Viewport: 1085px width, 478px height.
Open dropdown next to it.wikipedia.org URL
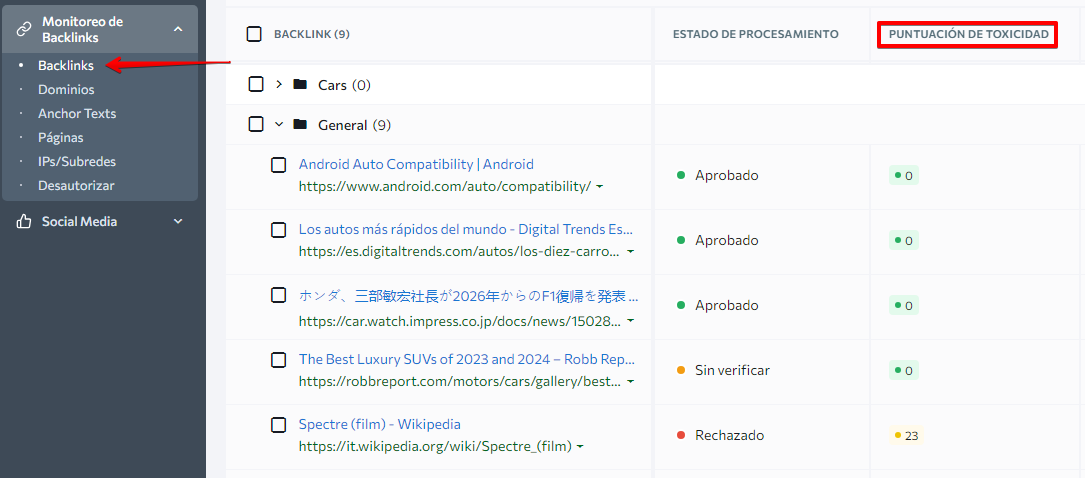click(x=580, y=447)
